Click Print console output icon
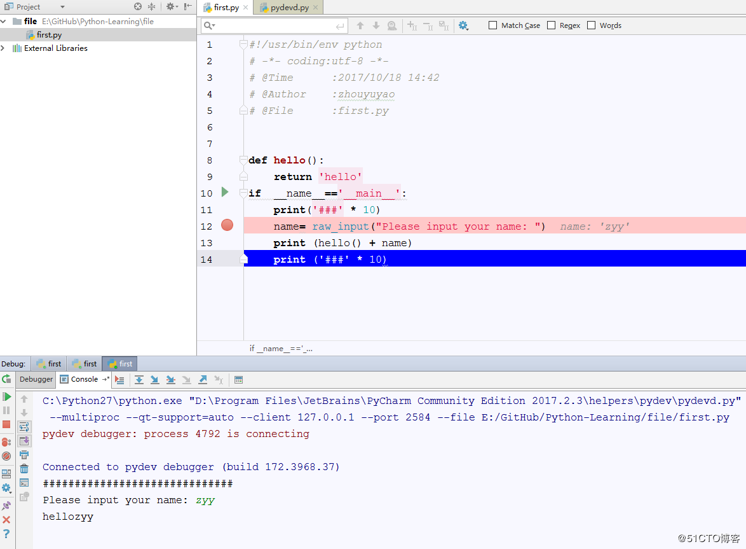746x549 pixels. click(x=24, y=455)
